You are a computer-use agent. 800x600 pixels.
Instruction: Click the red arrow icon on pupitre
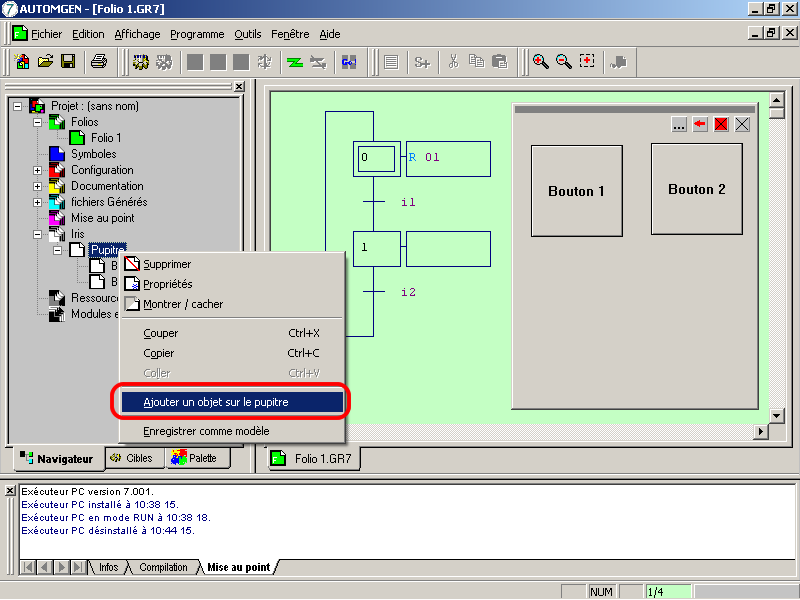[700, 125]
